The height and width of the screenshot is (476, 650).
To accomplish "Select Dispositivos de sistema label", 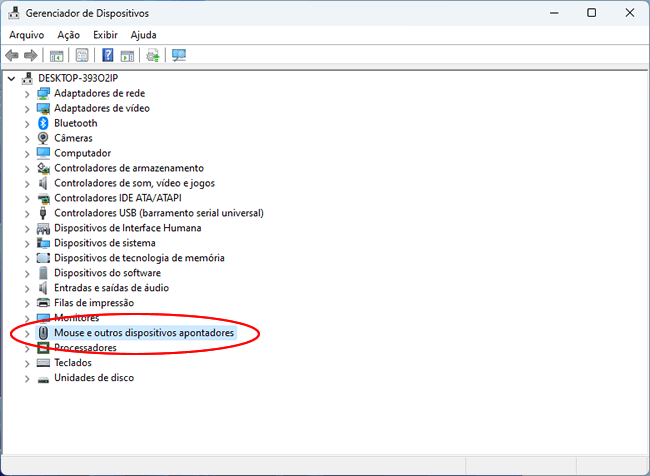I will coord(105,243).
